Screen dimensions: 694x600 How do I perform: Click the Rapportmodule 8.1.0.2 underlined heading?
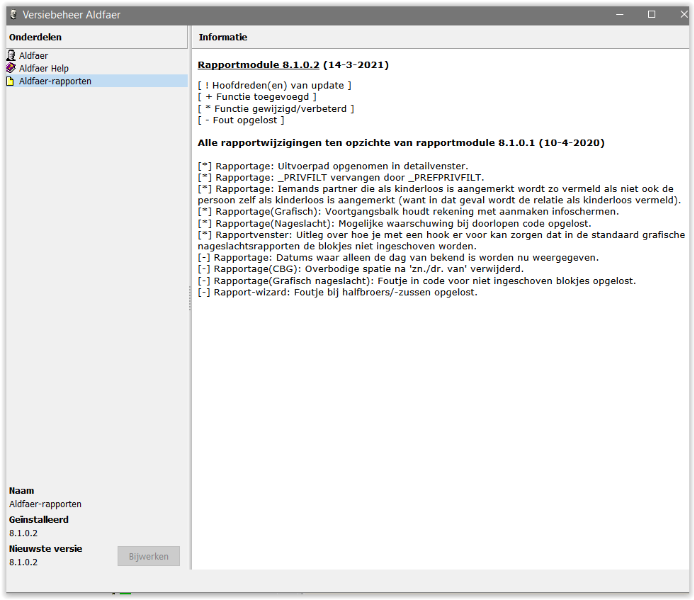click(257, 65)
